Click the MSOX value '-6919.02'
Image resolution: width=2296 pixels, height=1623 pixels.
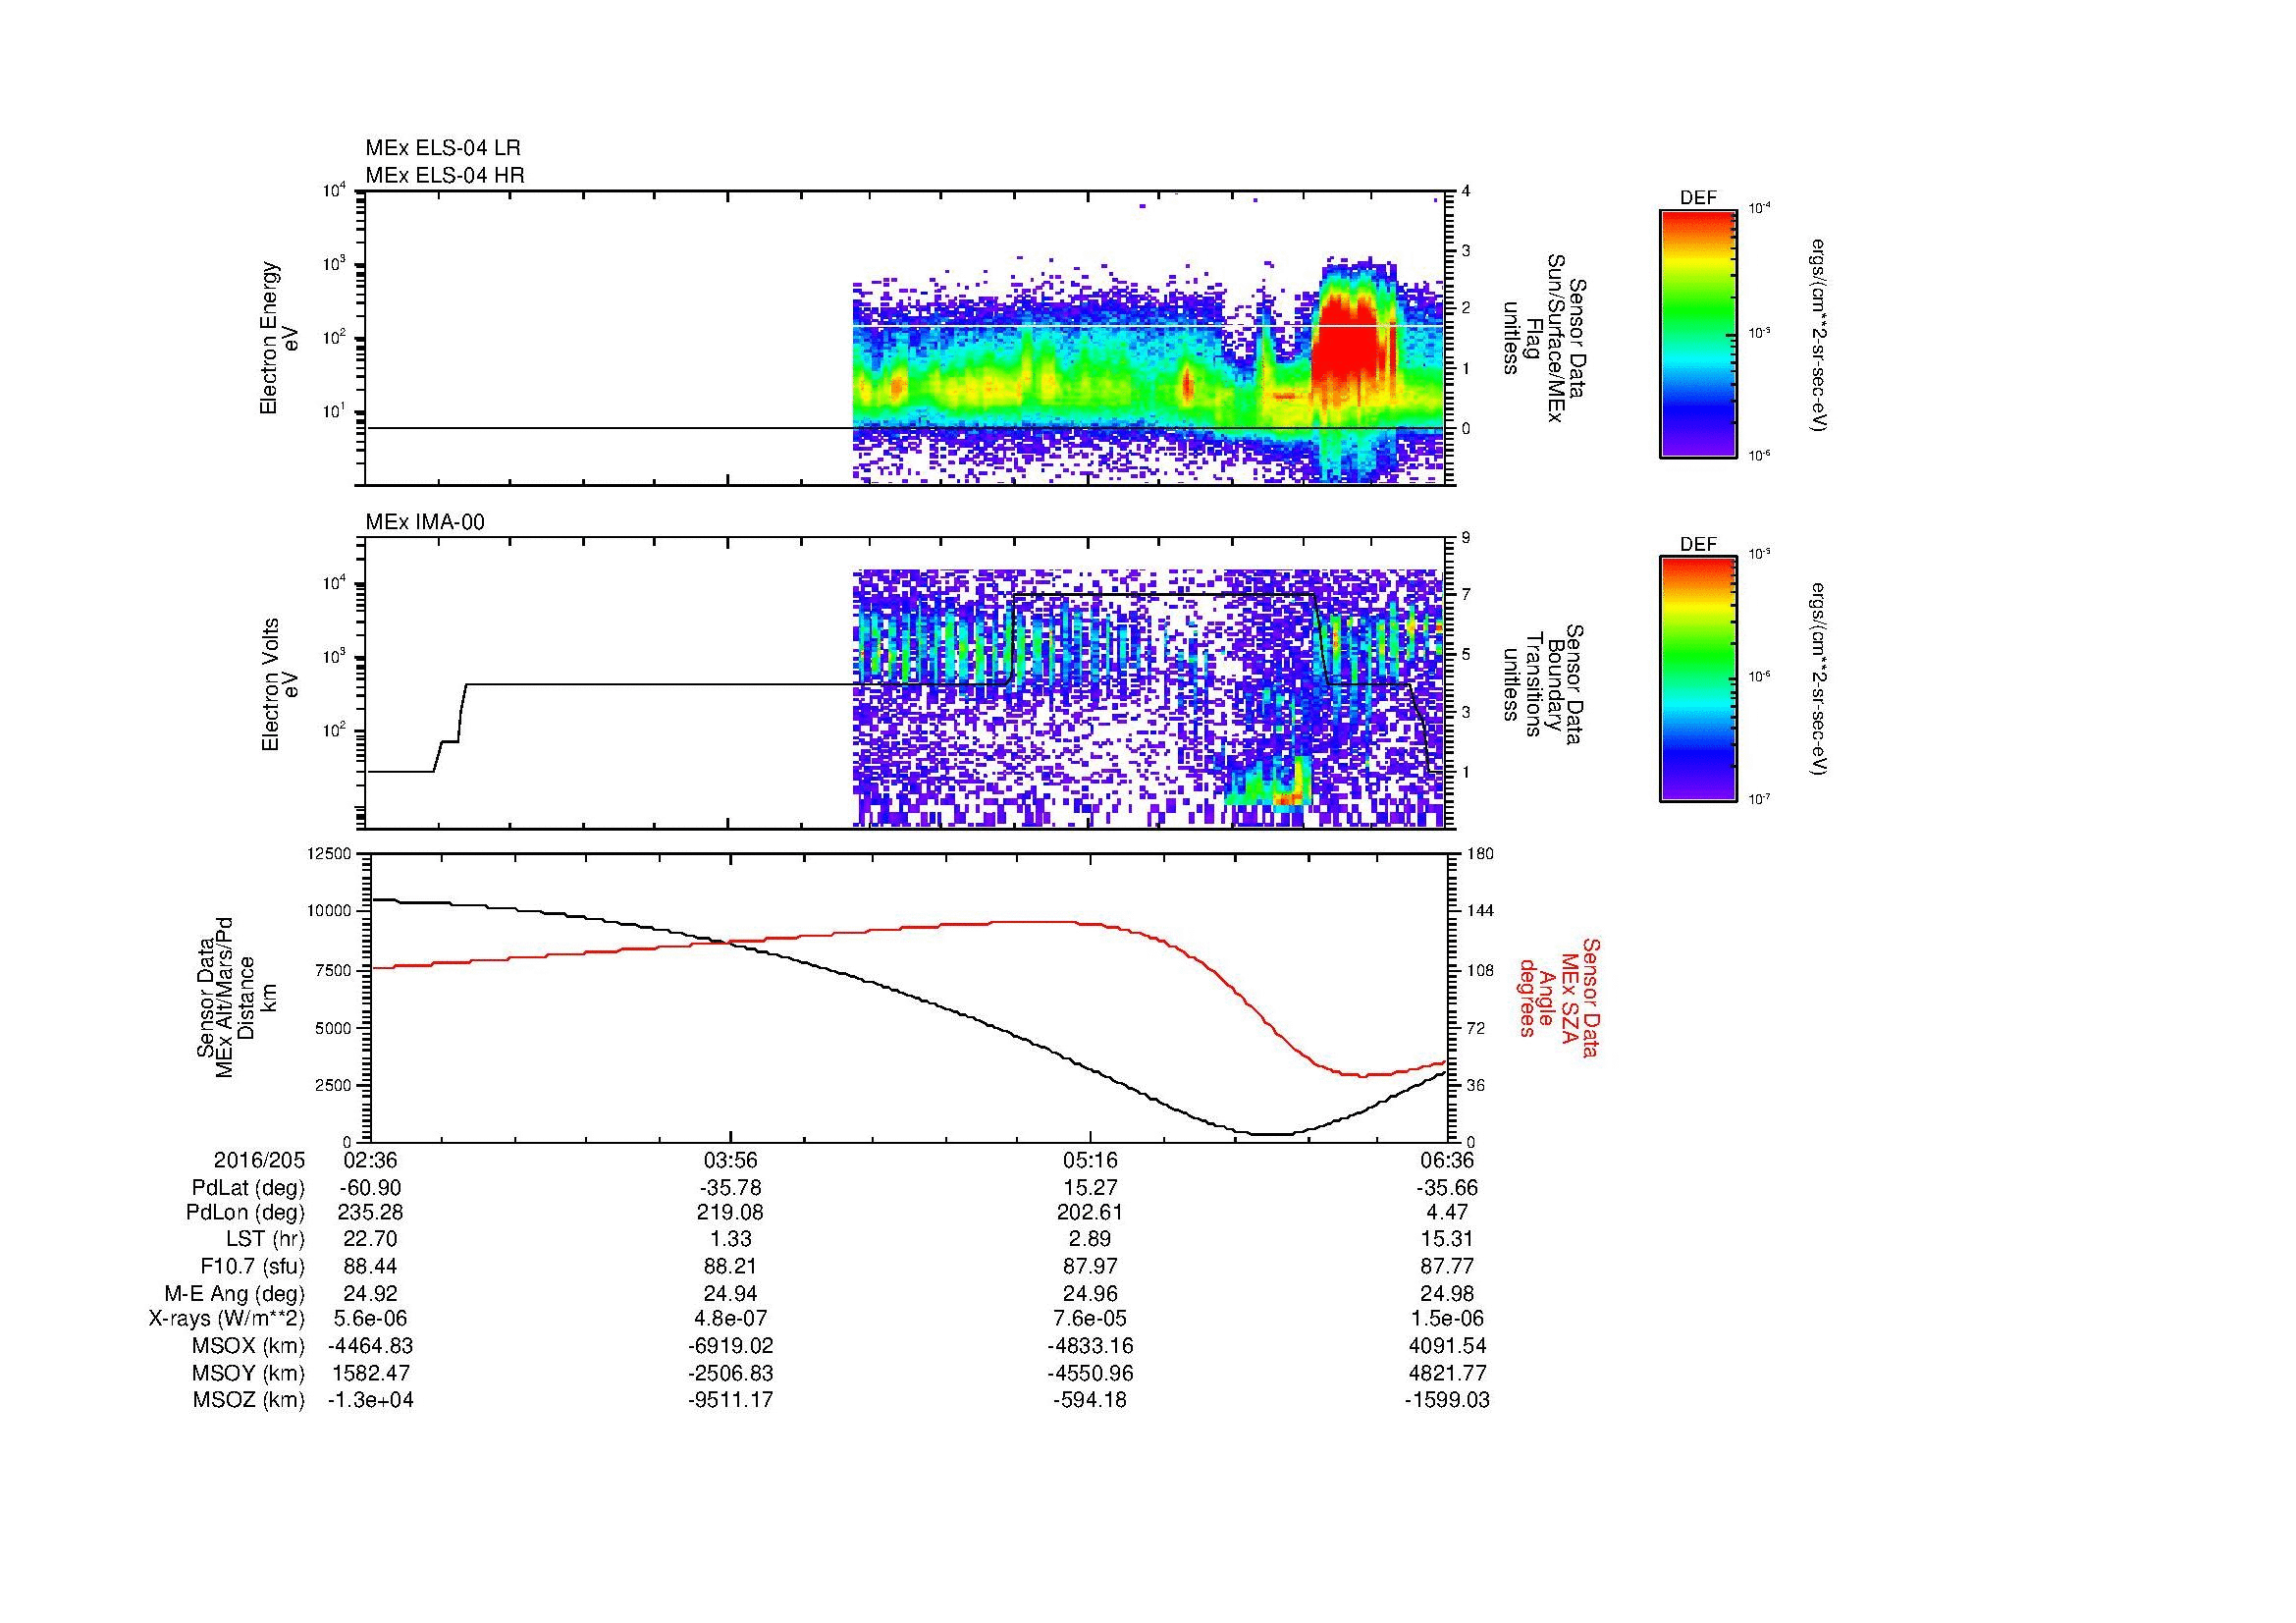coord(731,1347)
